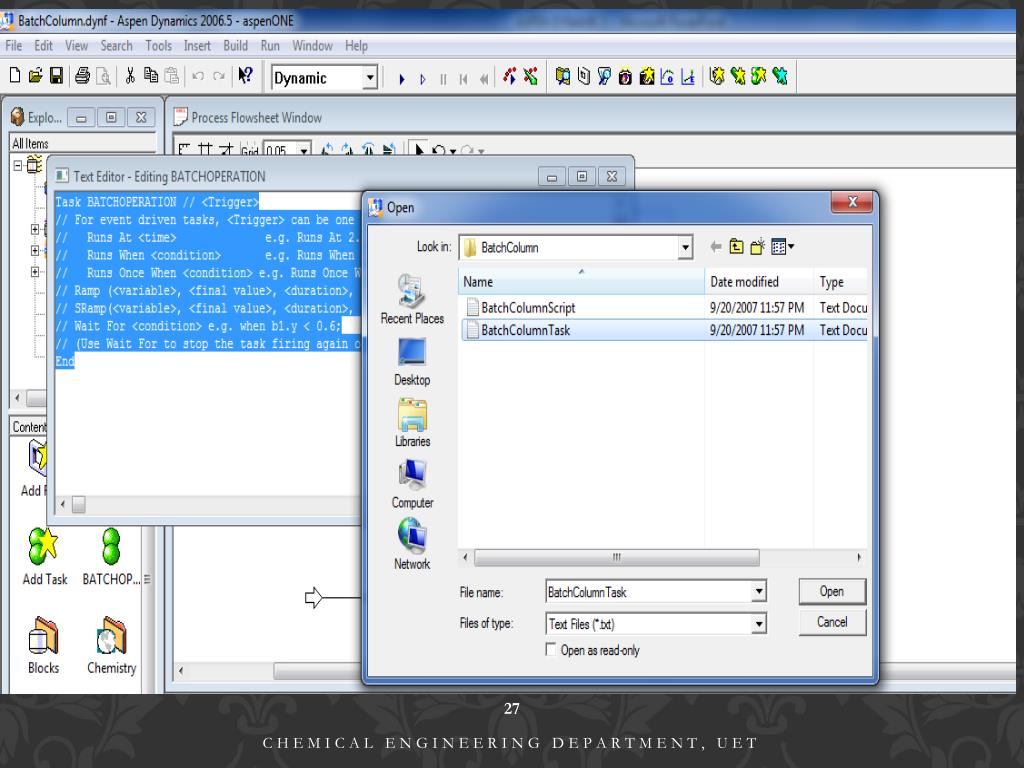Open the Run menu
The image size is (1024, 768).
[270, 46]
